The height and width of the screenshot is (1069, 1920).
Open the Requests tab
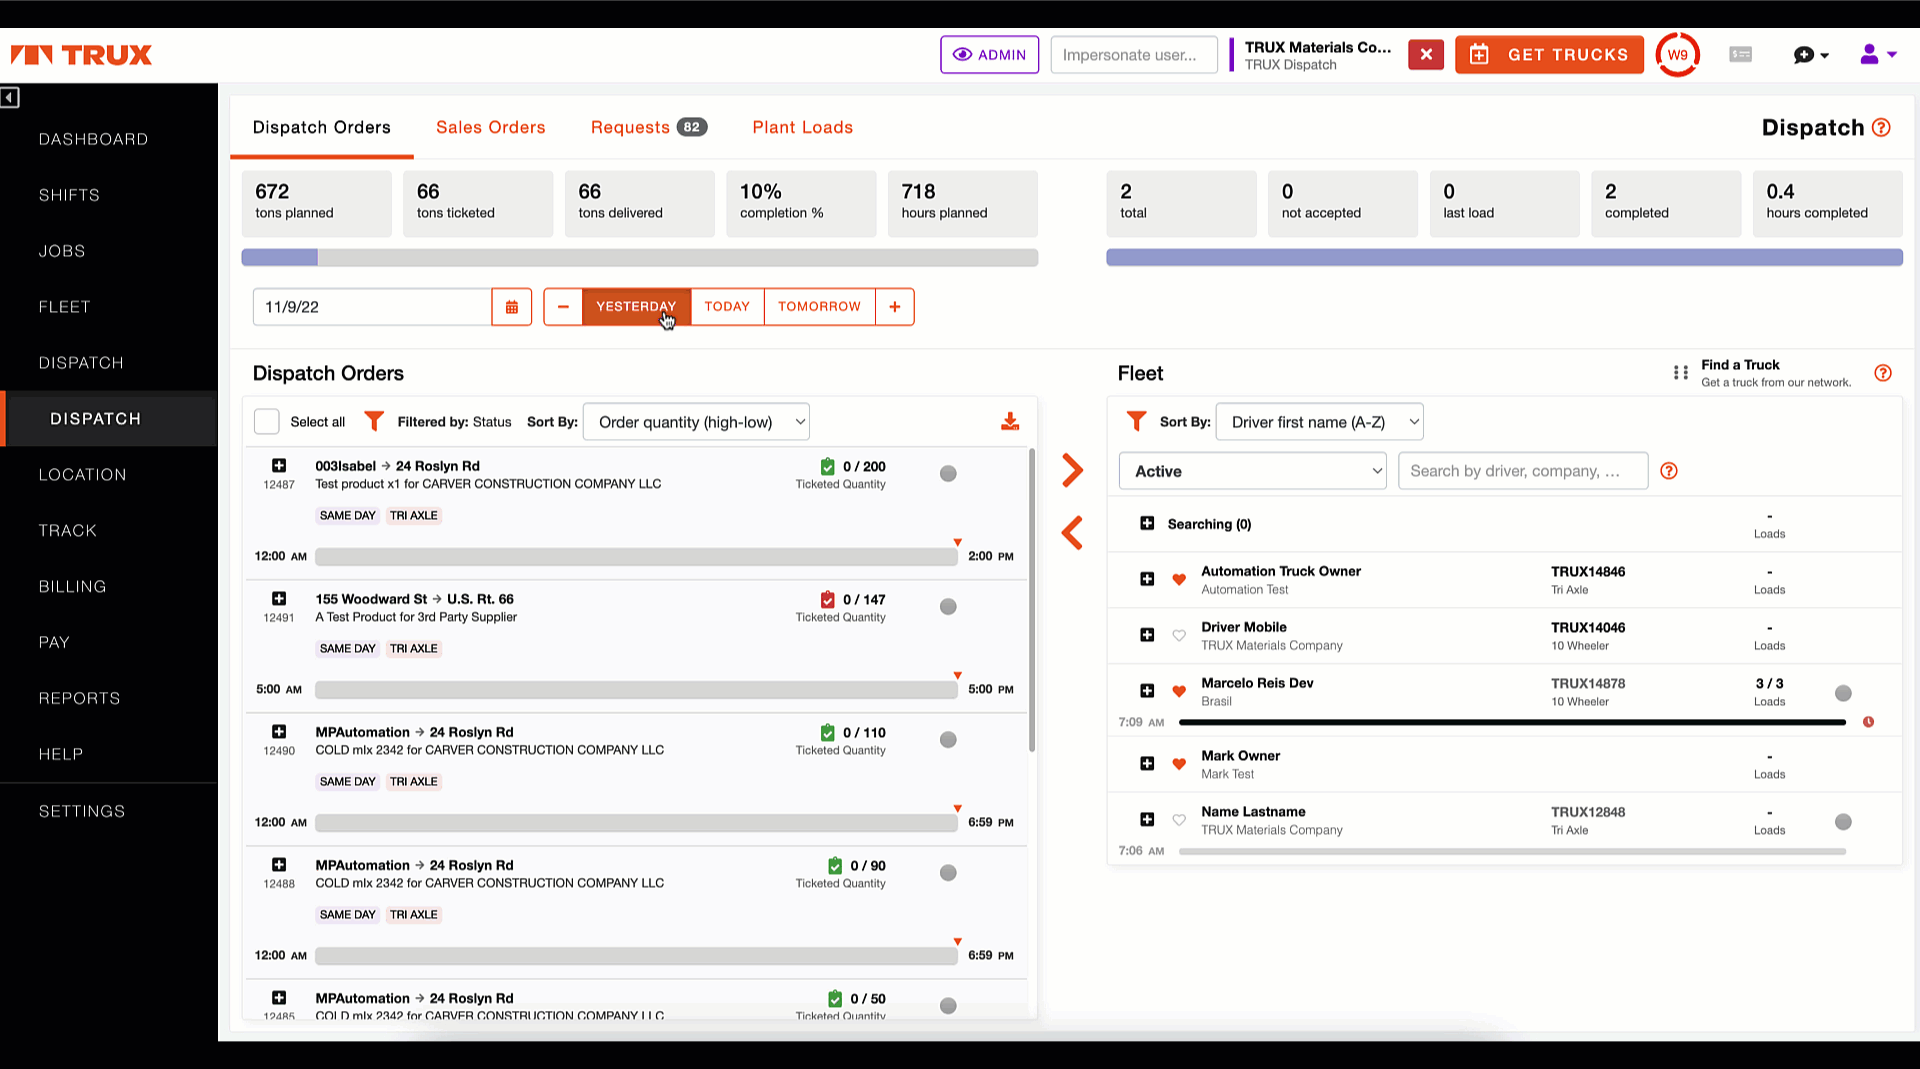(648, 127)
